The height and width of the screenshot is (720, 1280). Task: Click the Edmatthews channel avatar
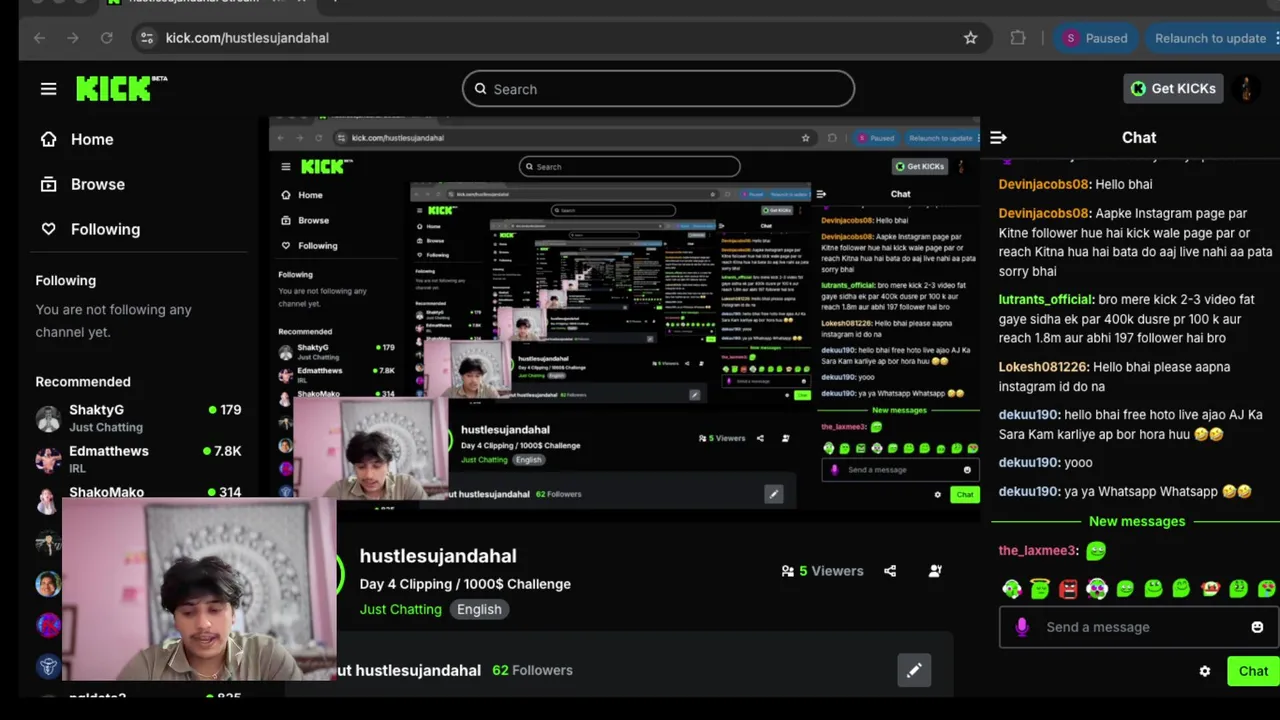[48, 459]
